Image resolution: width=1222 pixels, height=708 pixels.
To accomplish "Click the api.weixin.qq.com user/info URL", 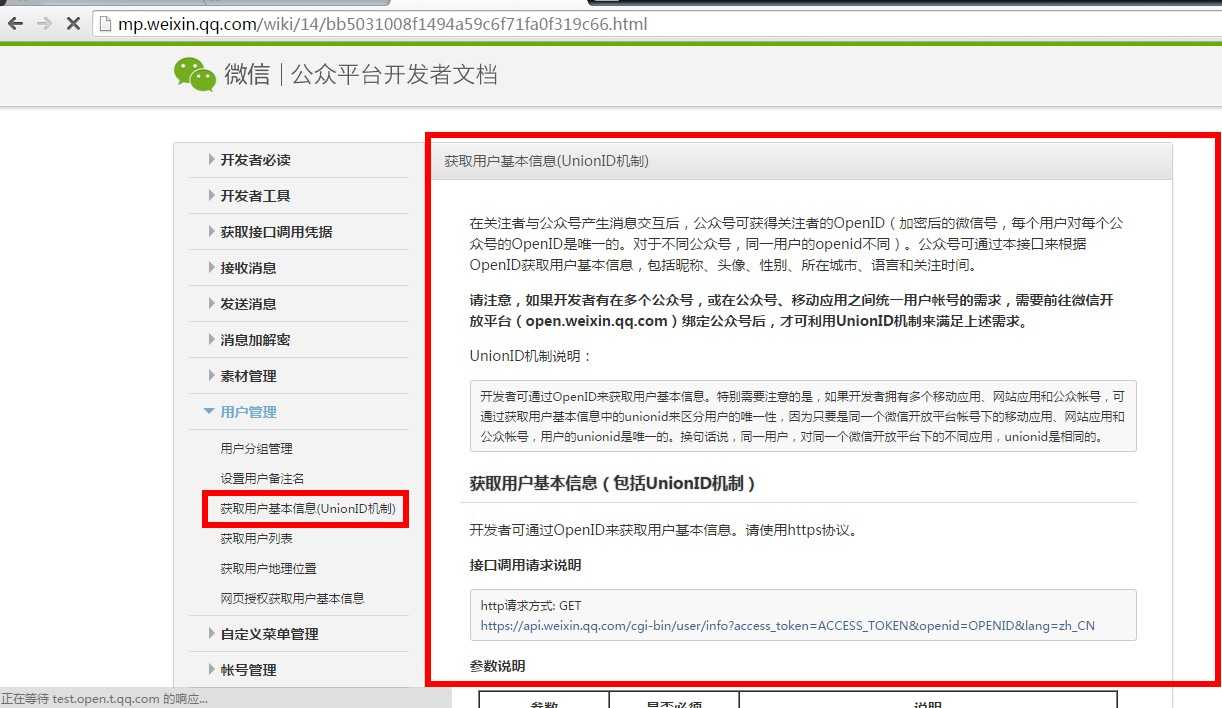I will tap(787, 626).
